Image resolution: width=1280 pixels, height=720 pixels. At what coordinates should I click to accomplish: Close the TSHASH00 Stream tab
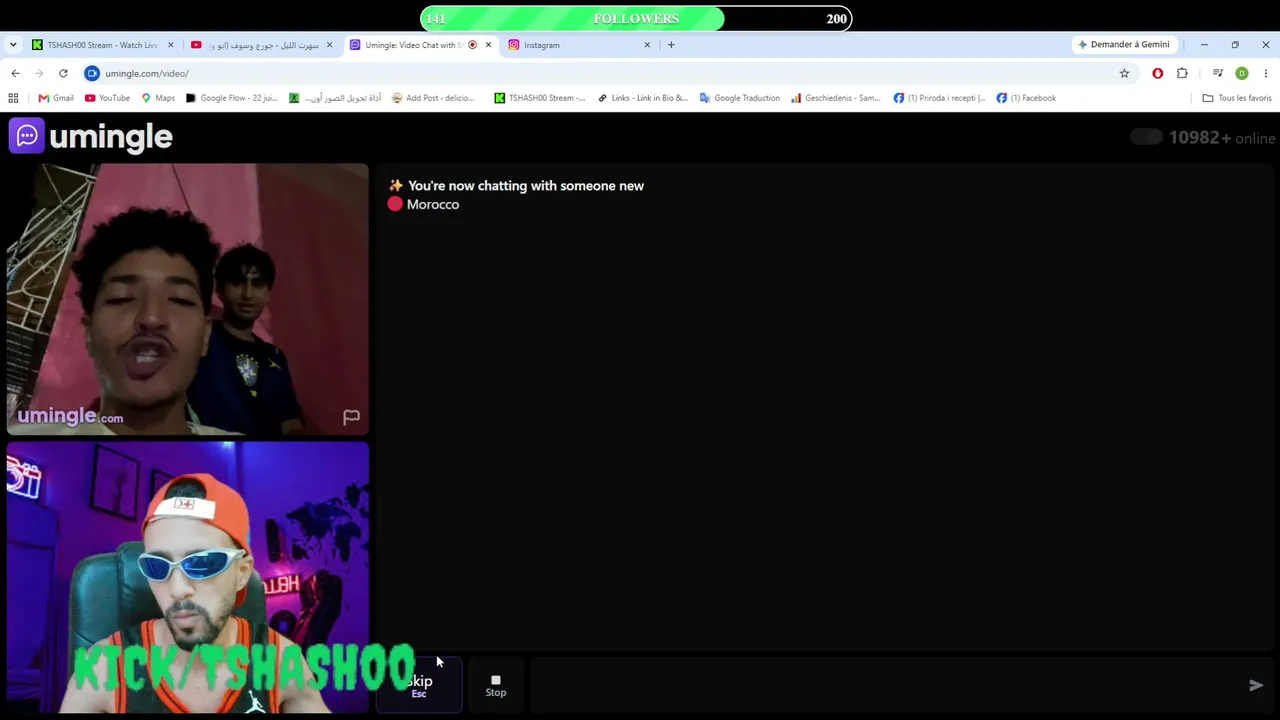point(170,45)
